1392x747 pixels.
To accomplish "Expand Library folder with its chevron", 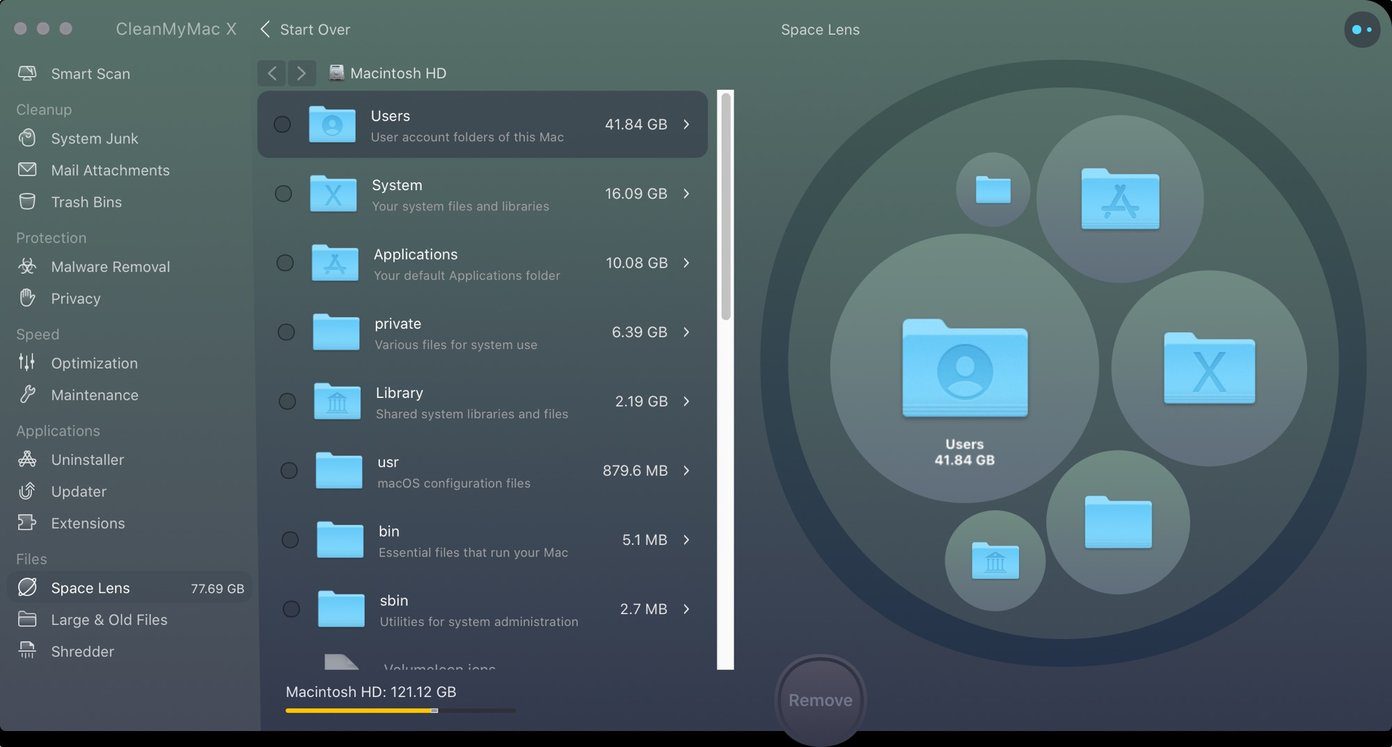I will coord(687,401).
